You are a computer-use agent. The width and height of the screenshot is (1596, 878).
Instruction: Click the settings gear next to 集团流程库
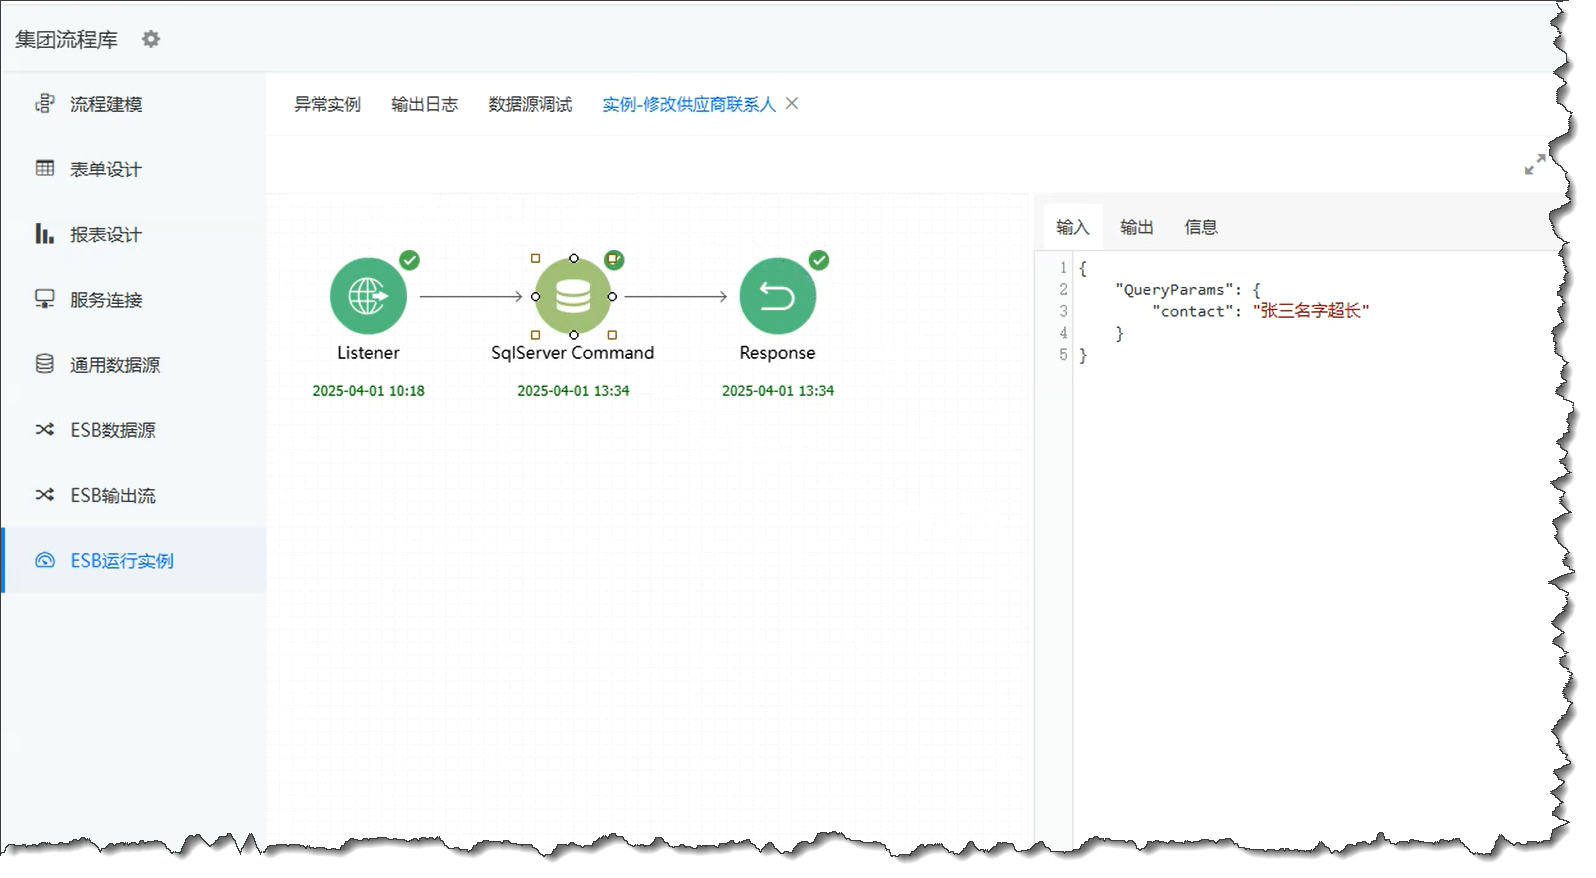(151, 39)
